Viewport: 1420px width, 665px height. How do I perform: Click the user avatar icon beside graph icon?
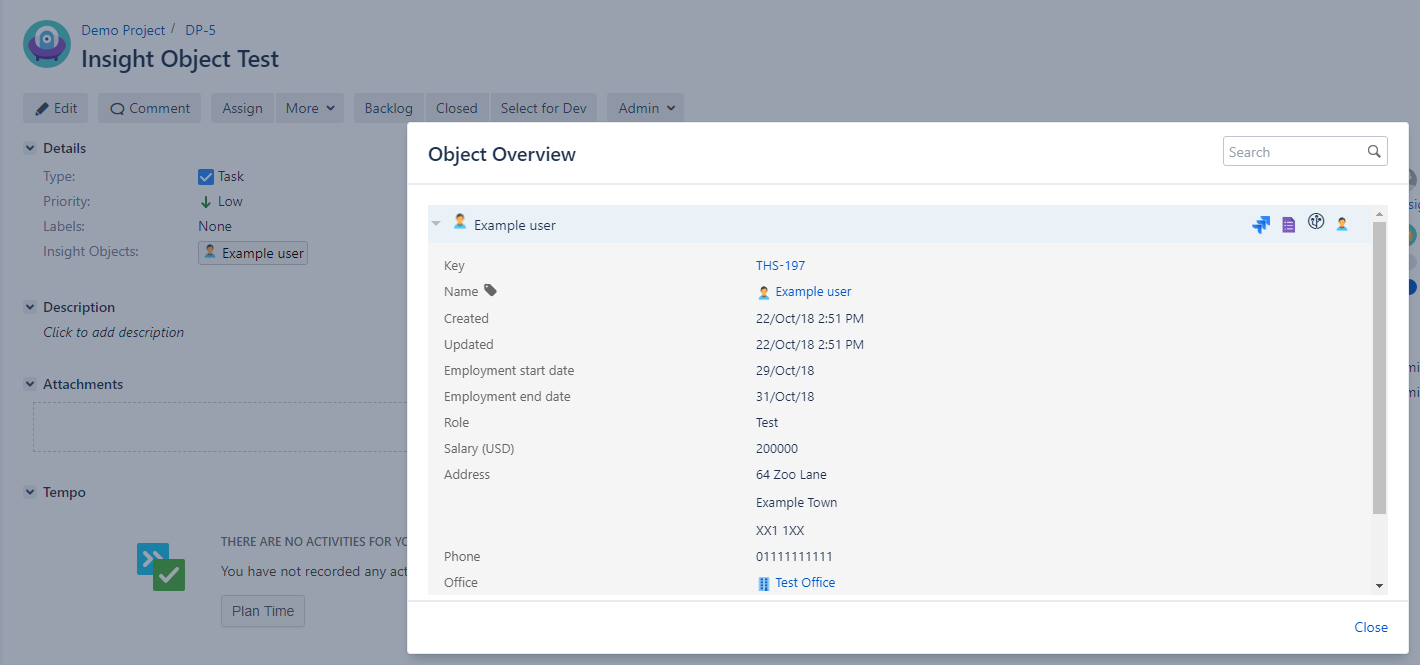[1342, 224]
